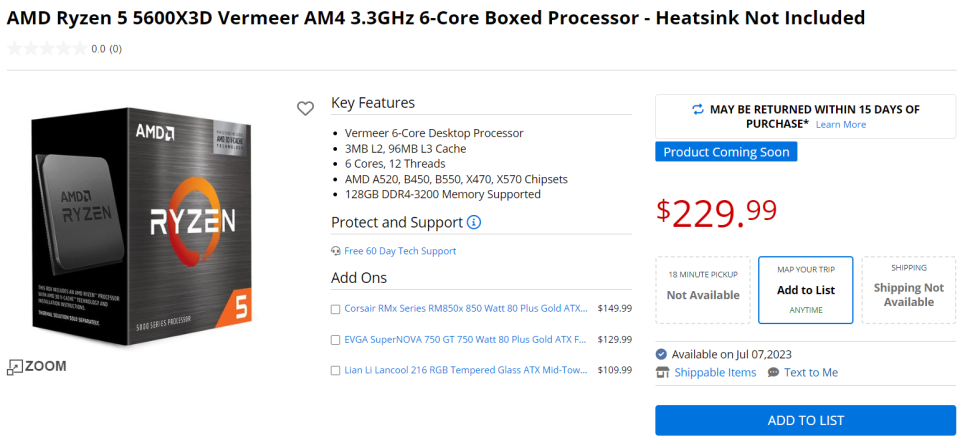Image resolution: width=960 pixels, height=445 pixels.
Task: Select the Map Your Trip Add to List option
Action: point(805,290)
